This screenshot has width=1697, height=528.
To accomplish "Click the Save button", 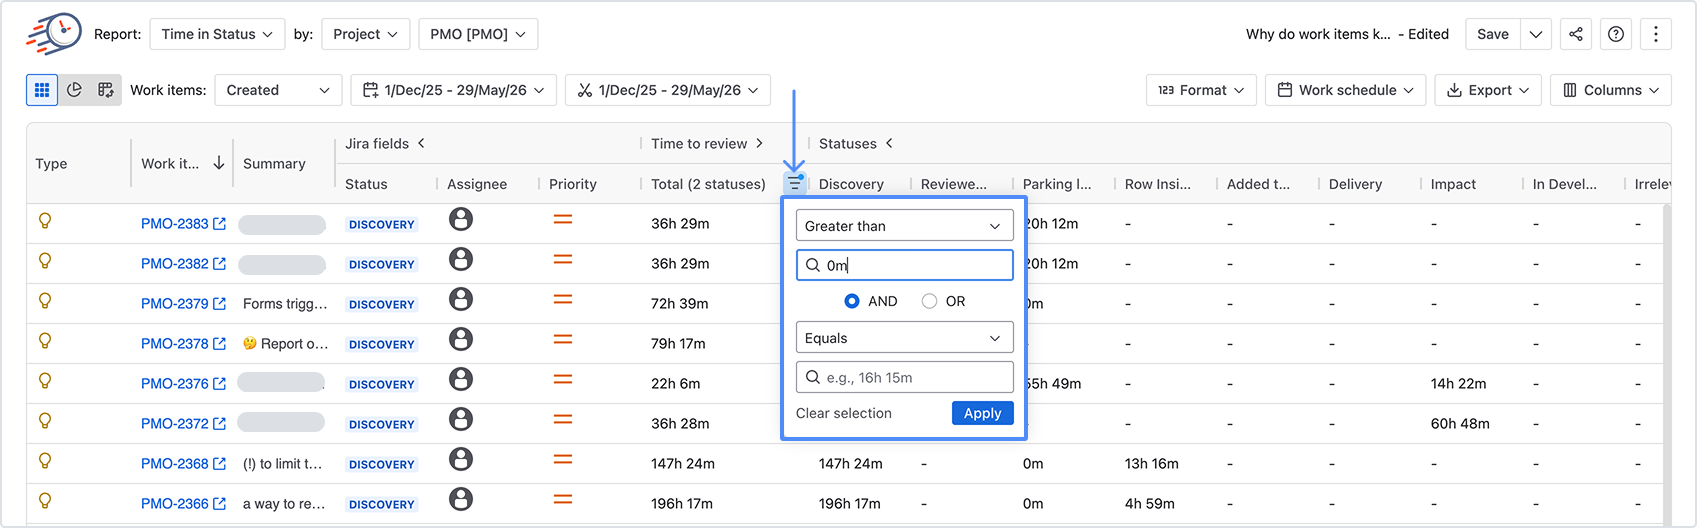I will point(1493,34).
